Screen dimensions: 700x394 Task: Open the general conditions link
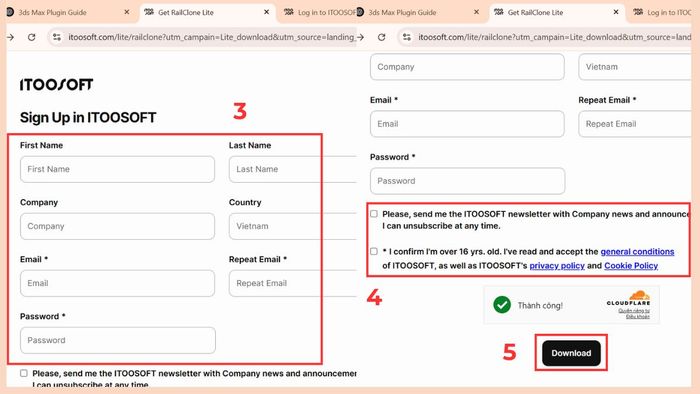[x=637, y=252]
